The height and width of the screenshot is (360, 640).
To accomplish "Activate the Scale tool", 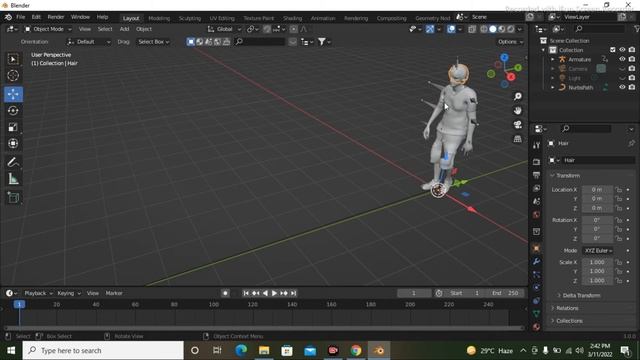I will [x=13, y=127].
